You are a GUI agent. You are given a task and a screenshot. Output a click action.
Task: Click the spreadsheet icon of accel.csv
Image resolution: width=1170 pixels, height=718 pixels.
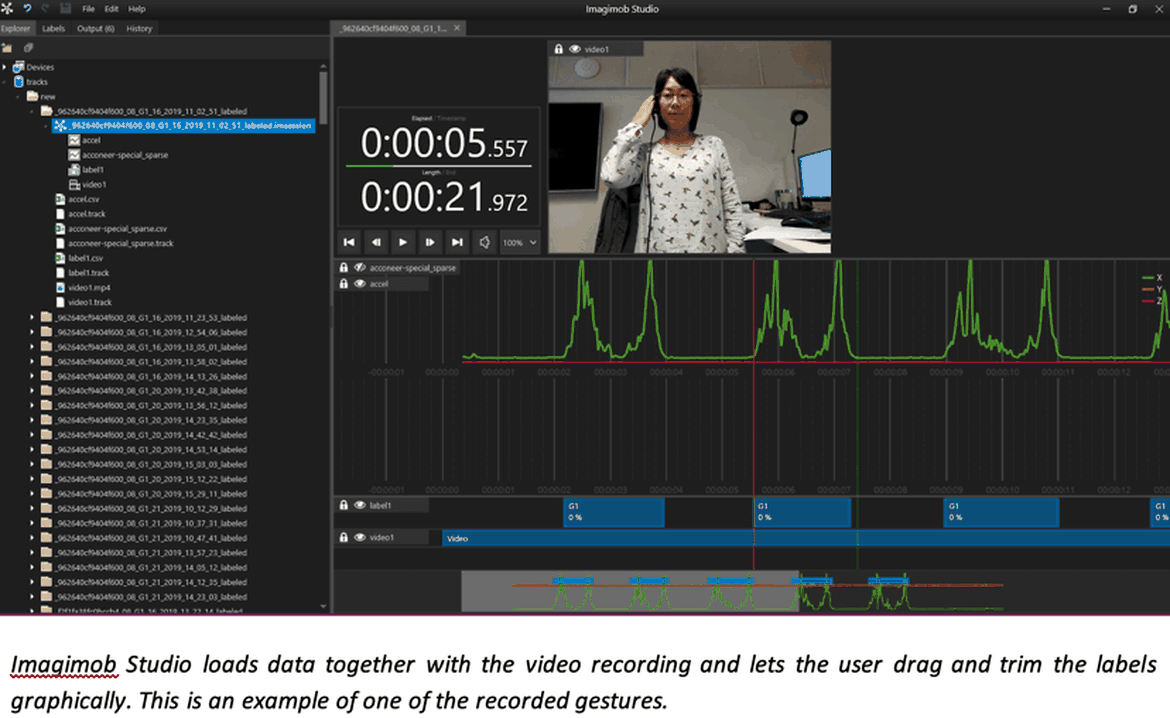coord(60,199)
